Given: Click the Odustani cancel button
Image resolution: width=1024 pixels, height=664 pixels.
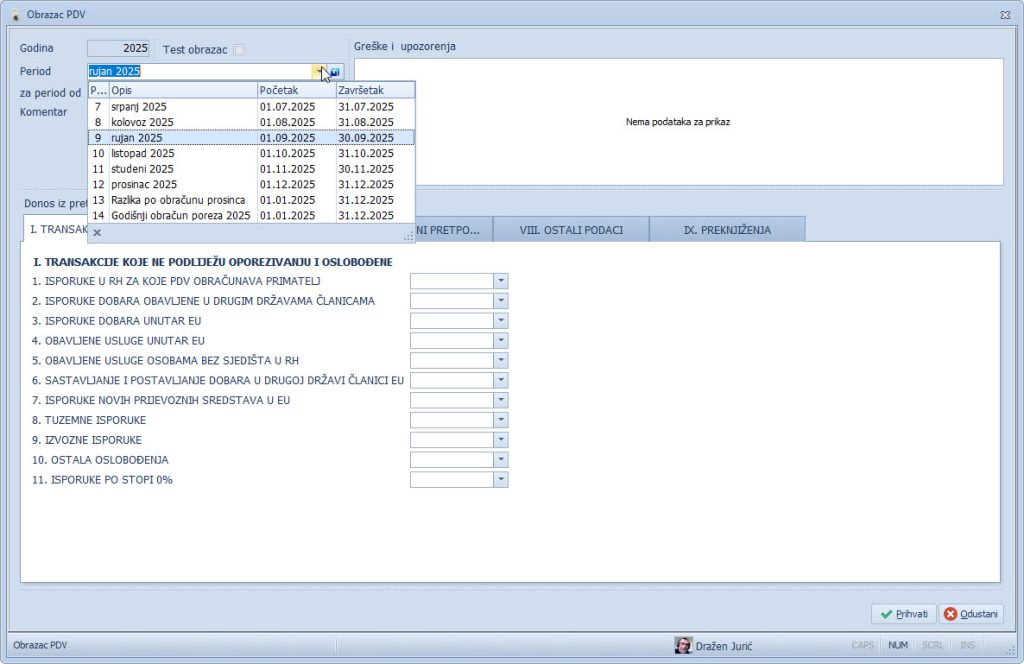Looking at the screenshot, I should click(971, 614).
